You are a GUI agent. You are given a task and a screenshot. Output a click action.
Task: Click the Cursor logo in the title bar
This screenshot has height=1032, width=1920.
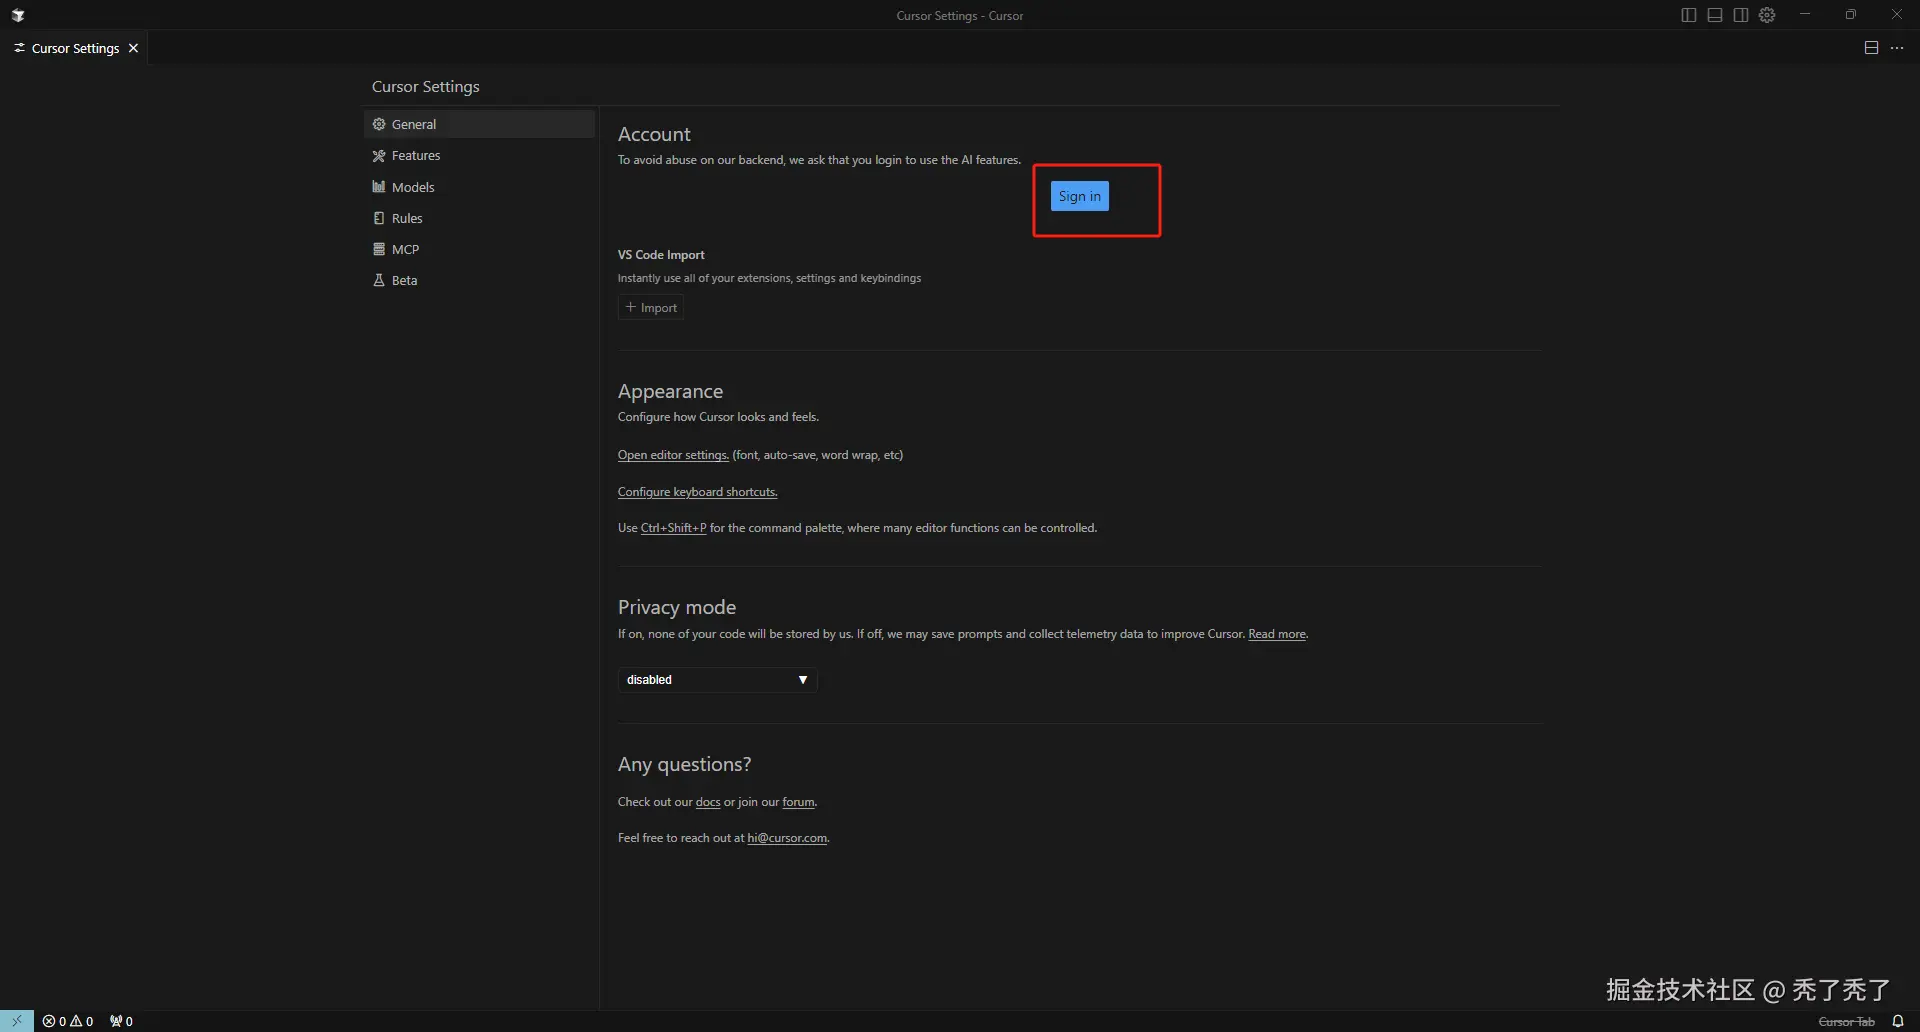click(x=18, y=15)
